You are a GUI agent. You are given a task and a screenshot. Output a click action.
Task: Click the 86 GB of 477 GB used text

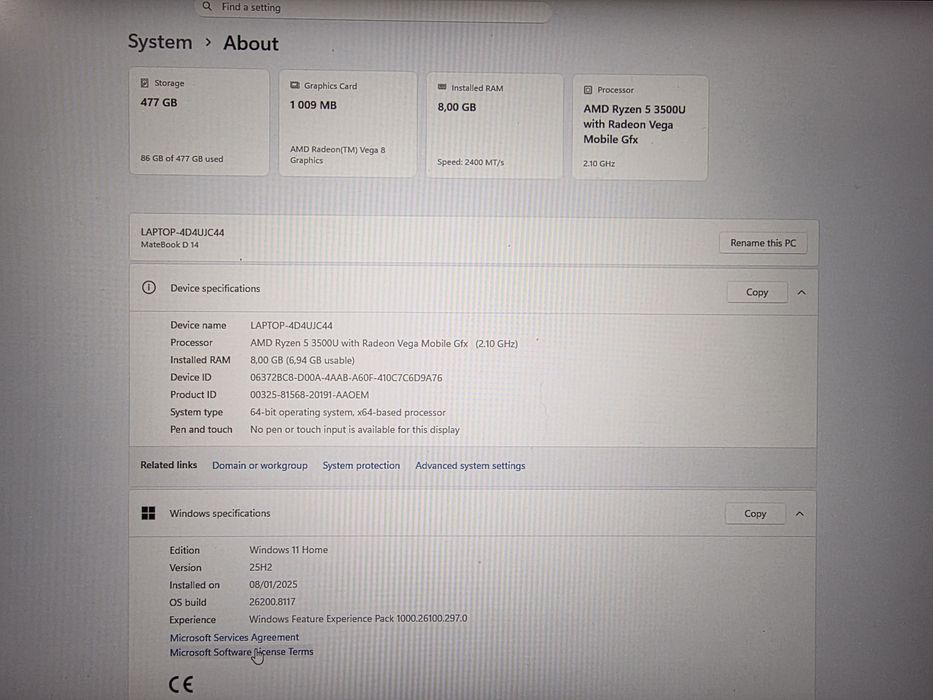pos(182,158)
